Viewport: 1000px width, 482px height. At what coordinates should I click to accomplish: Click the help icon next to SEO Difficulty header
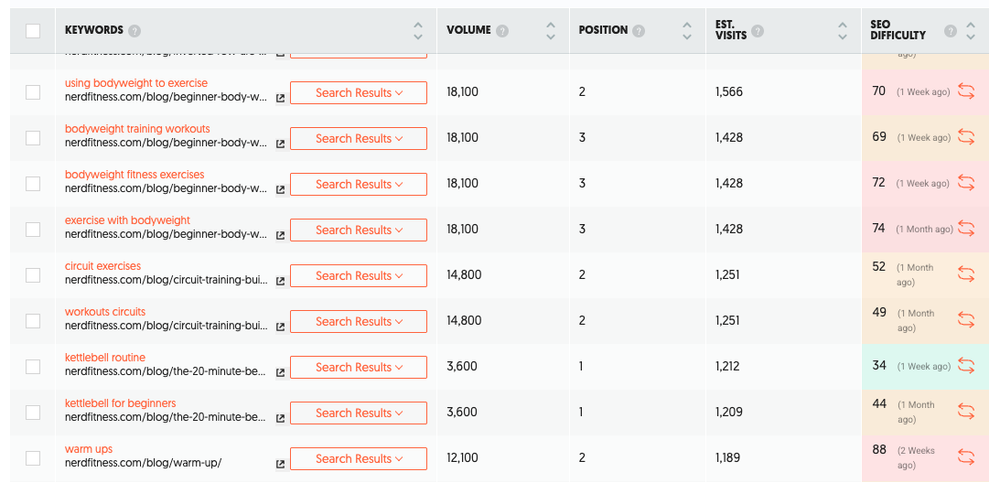(950, 31)
